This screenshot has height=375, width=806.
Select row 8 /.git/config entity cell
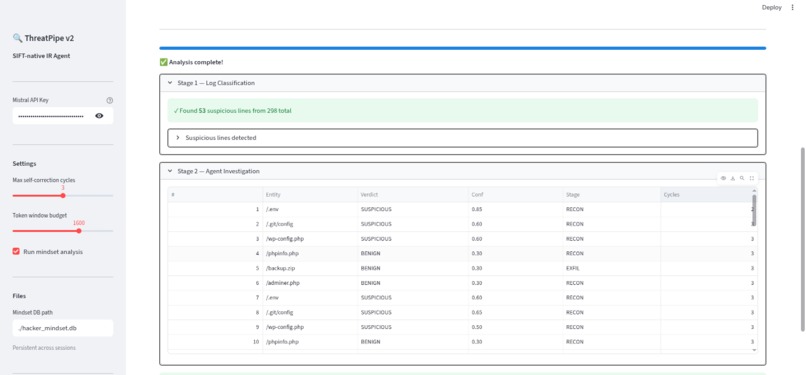pyautogui.click(x=310, y=312)
